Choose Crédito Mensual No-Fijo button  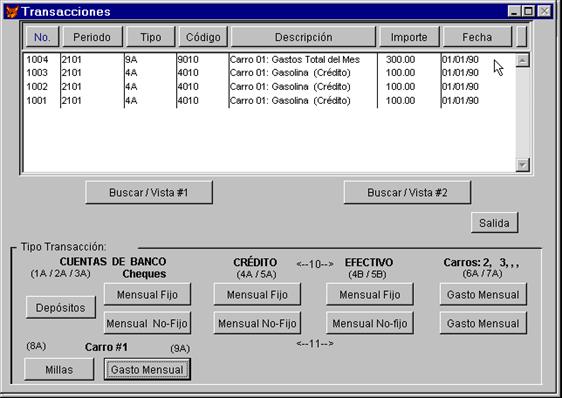(x=257, y=323)
